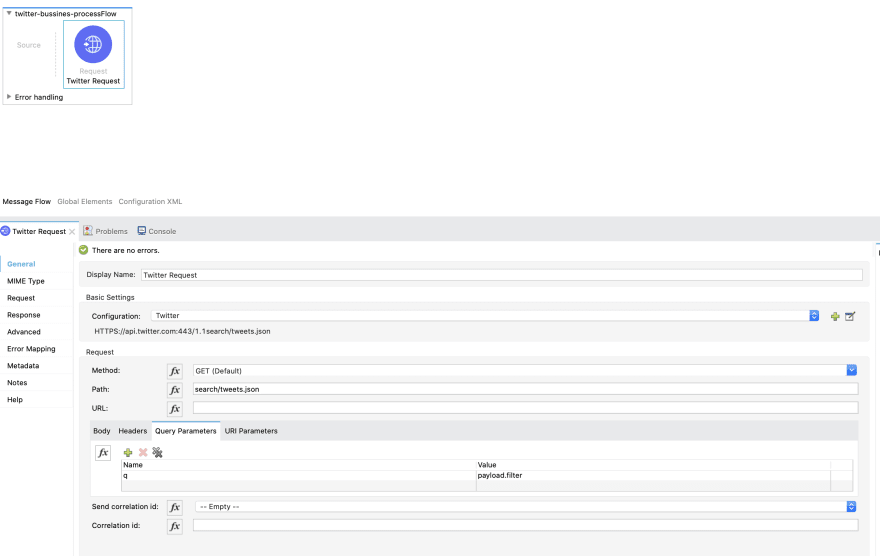Toggle fx button for Send correlation id

175,507
